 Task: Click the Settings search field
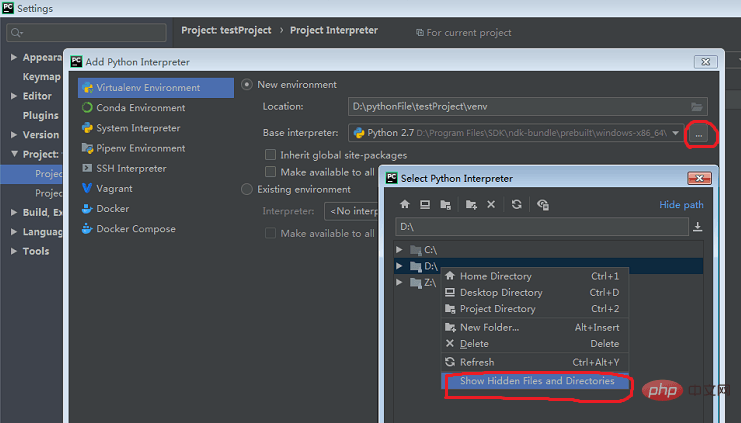(x=86, y=33)
